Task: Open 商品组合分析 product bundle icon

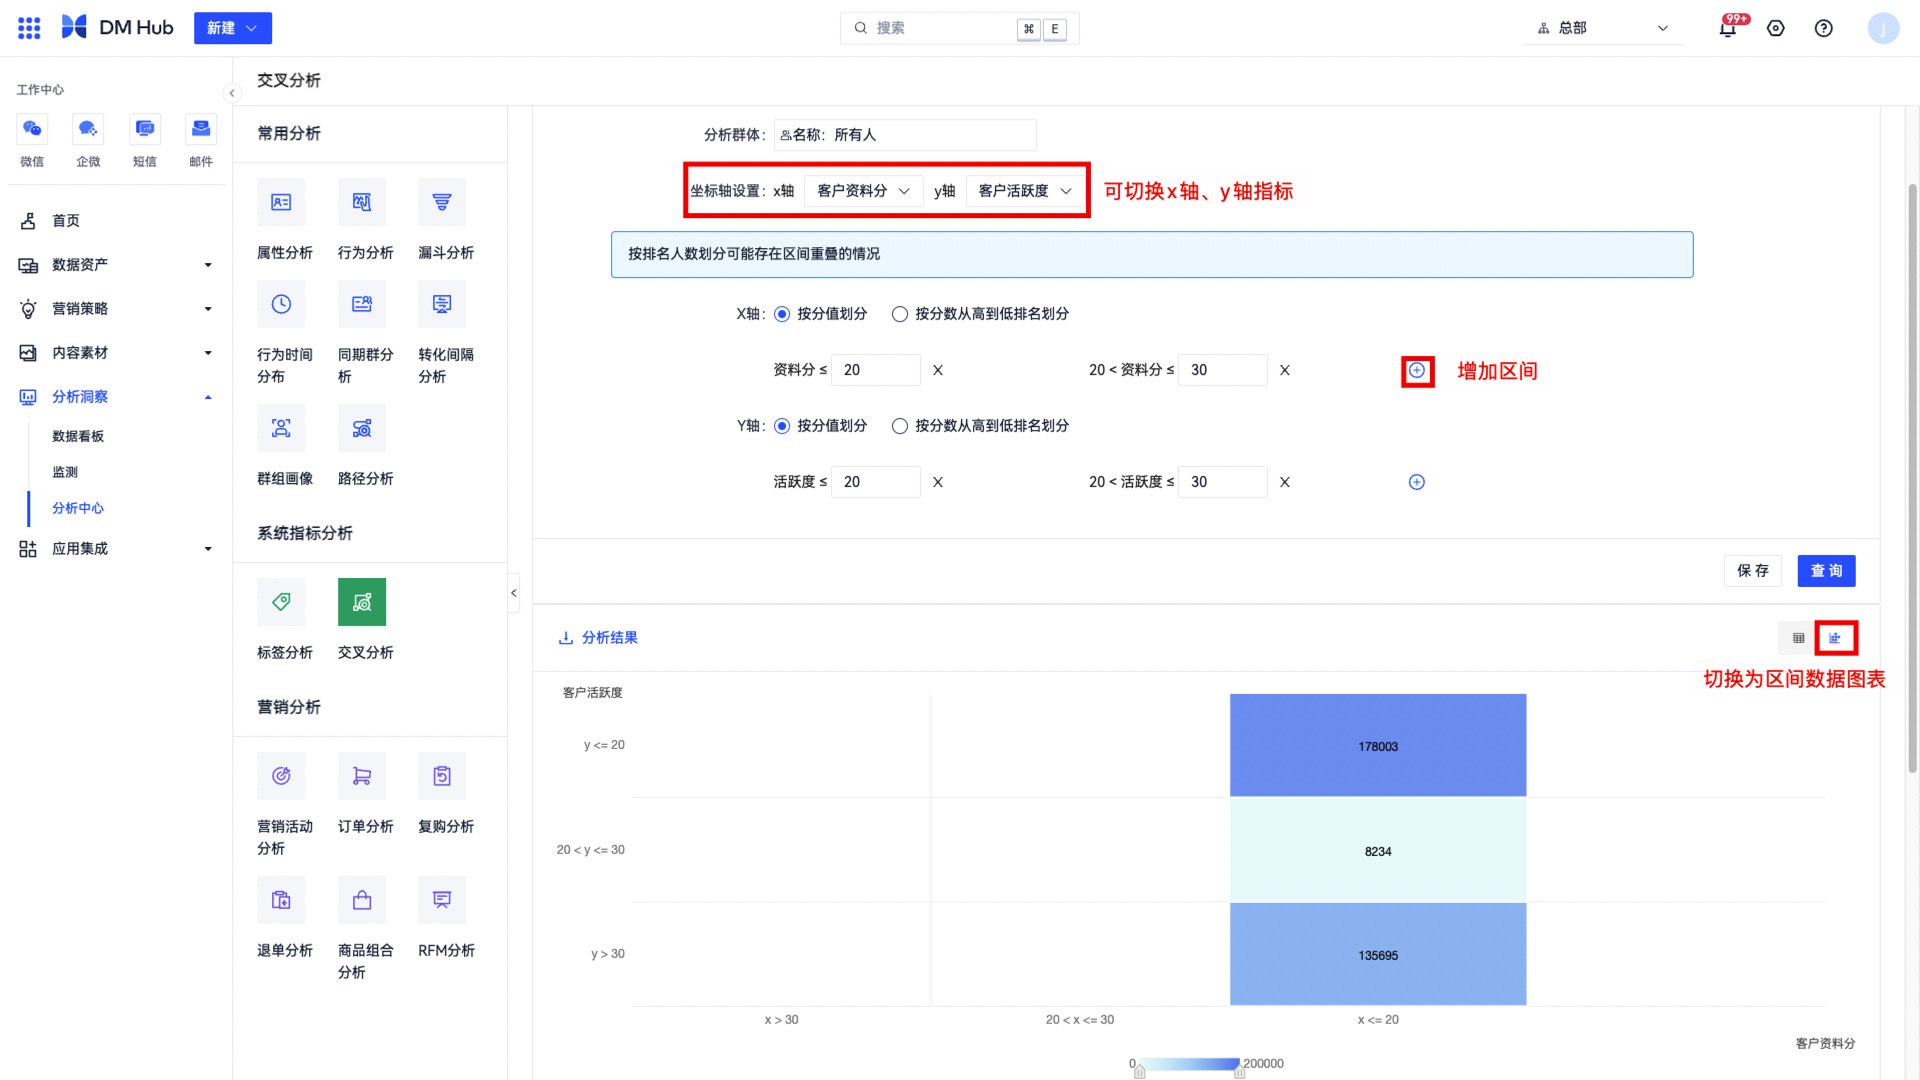Action: click(362, 900)
